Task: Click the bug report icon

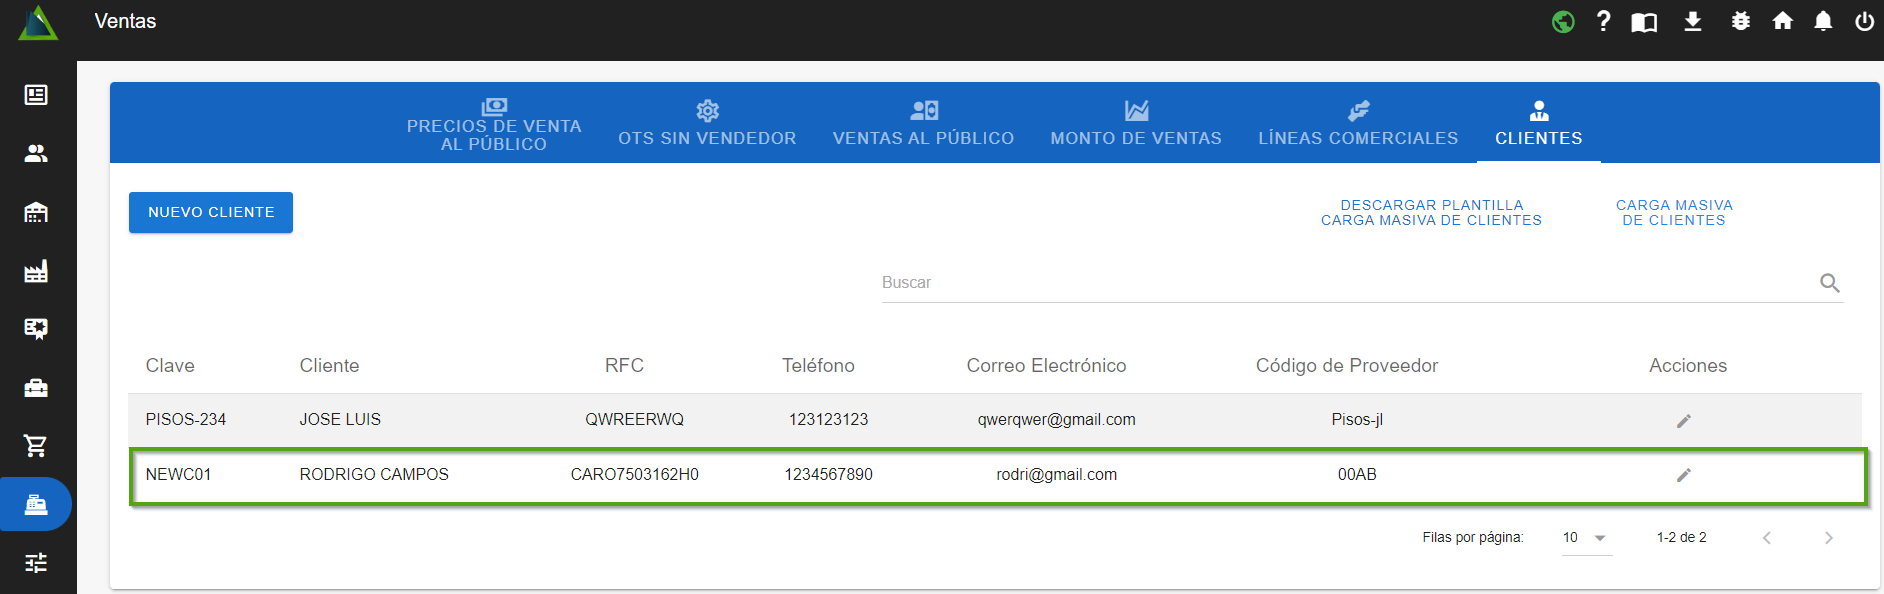Action: click(x=1741, y=21)
